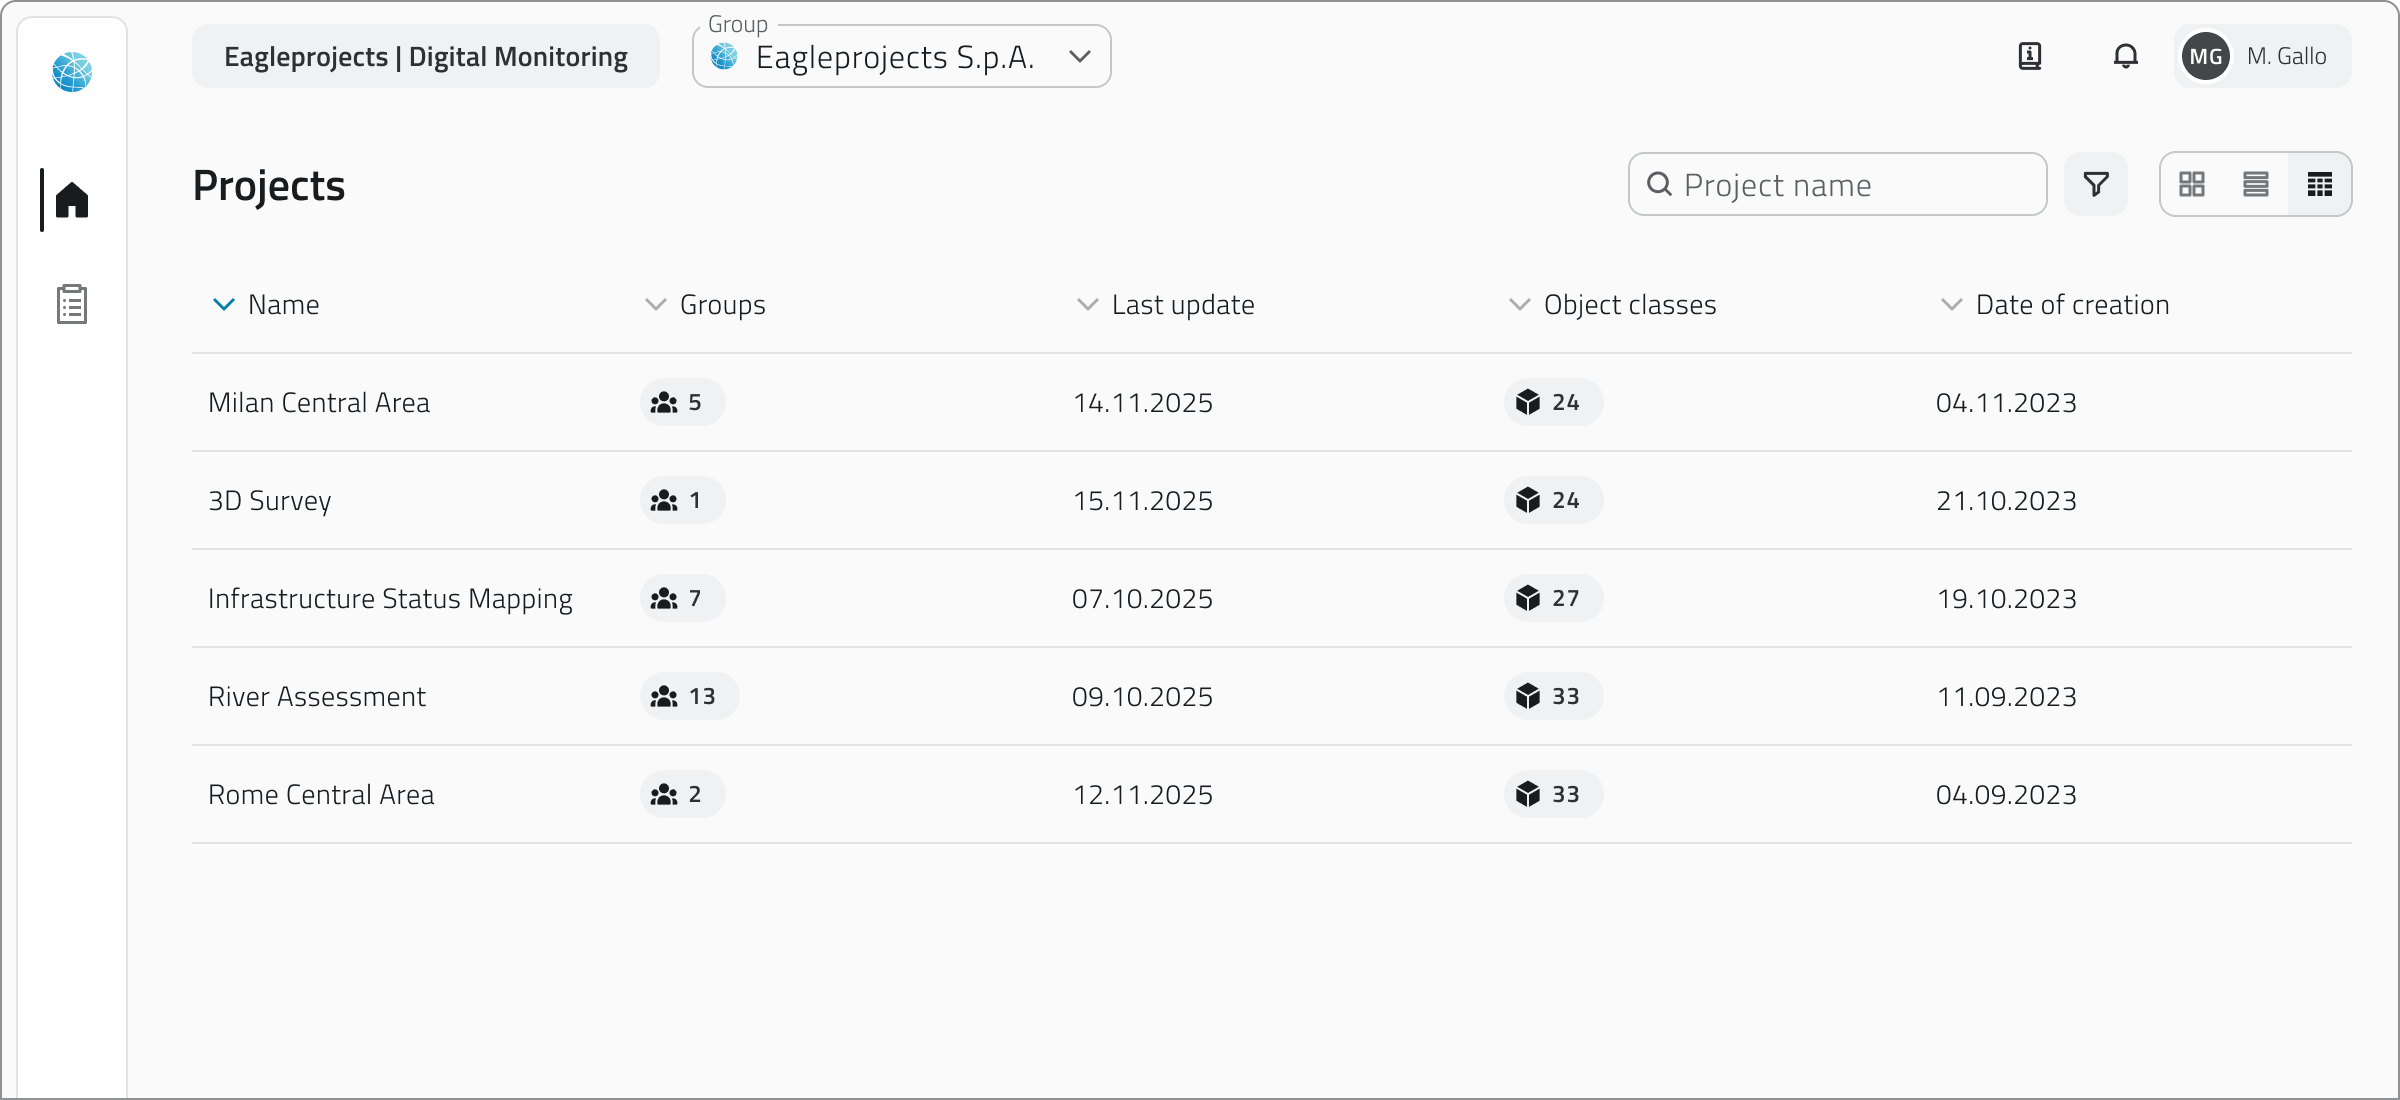This screenshot has height=1100, width=2400.
Task: Open the notifications bell
Action: 2125,56
